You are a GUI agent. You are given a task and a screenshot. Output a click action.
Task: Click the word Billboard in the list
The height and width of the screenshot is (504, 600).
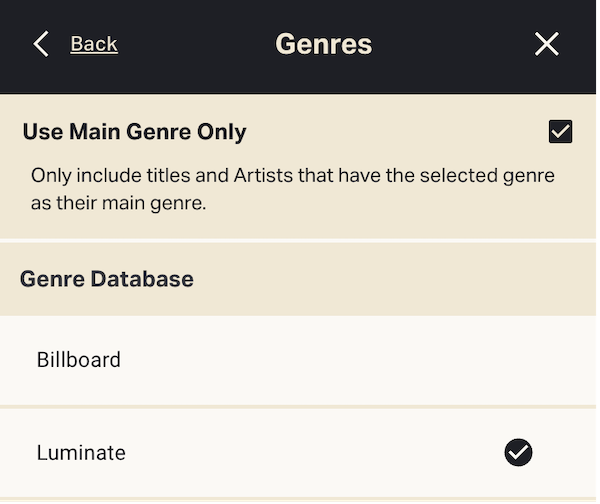(79, 360)
